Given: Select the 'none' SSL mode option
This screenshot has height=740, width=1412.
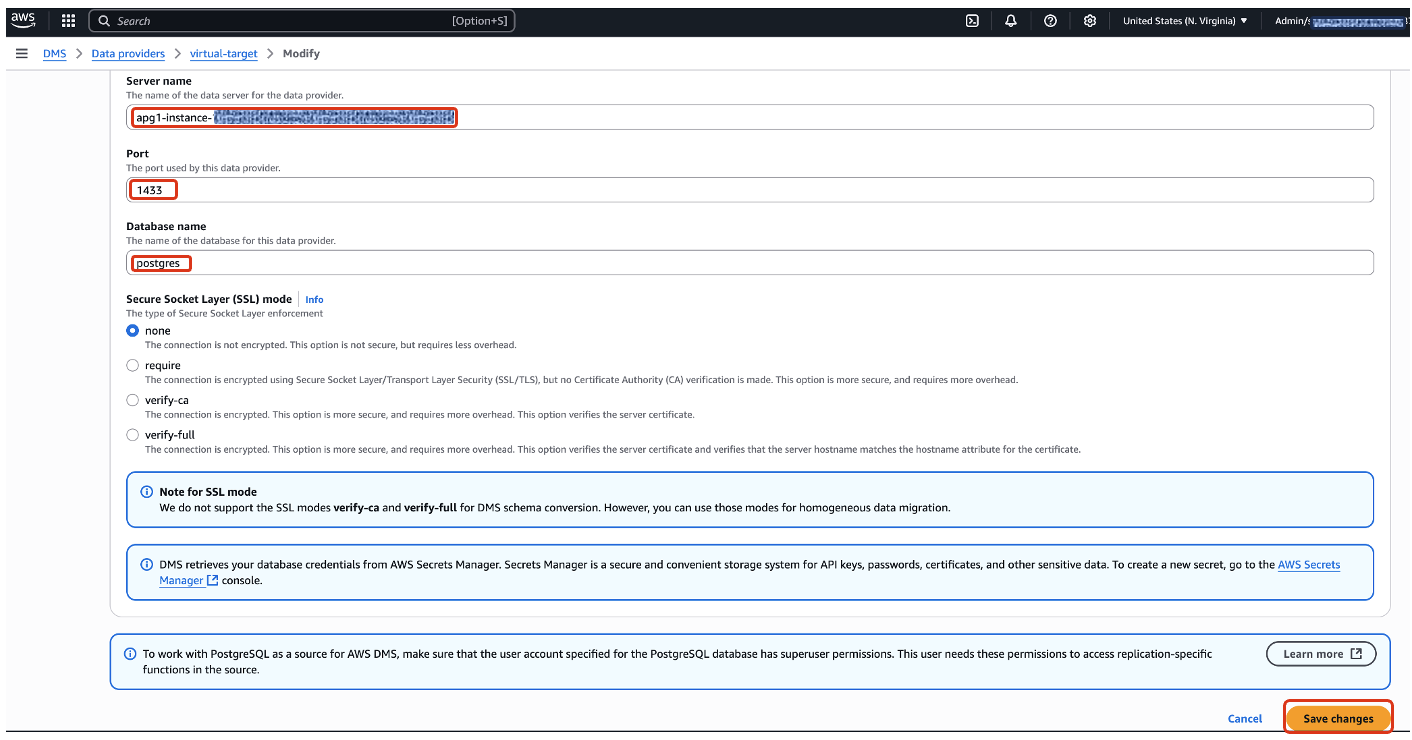Looking at the screenshot, I should click(133, 331).
